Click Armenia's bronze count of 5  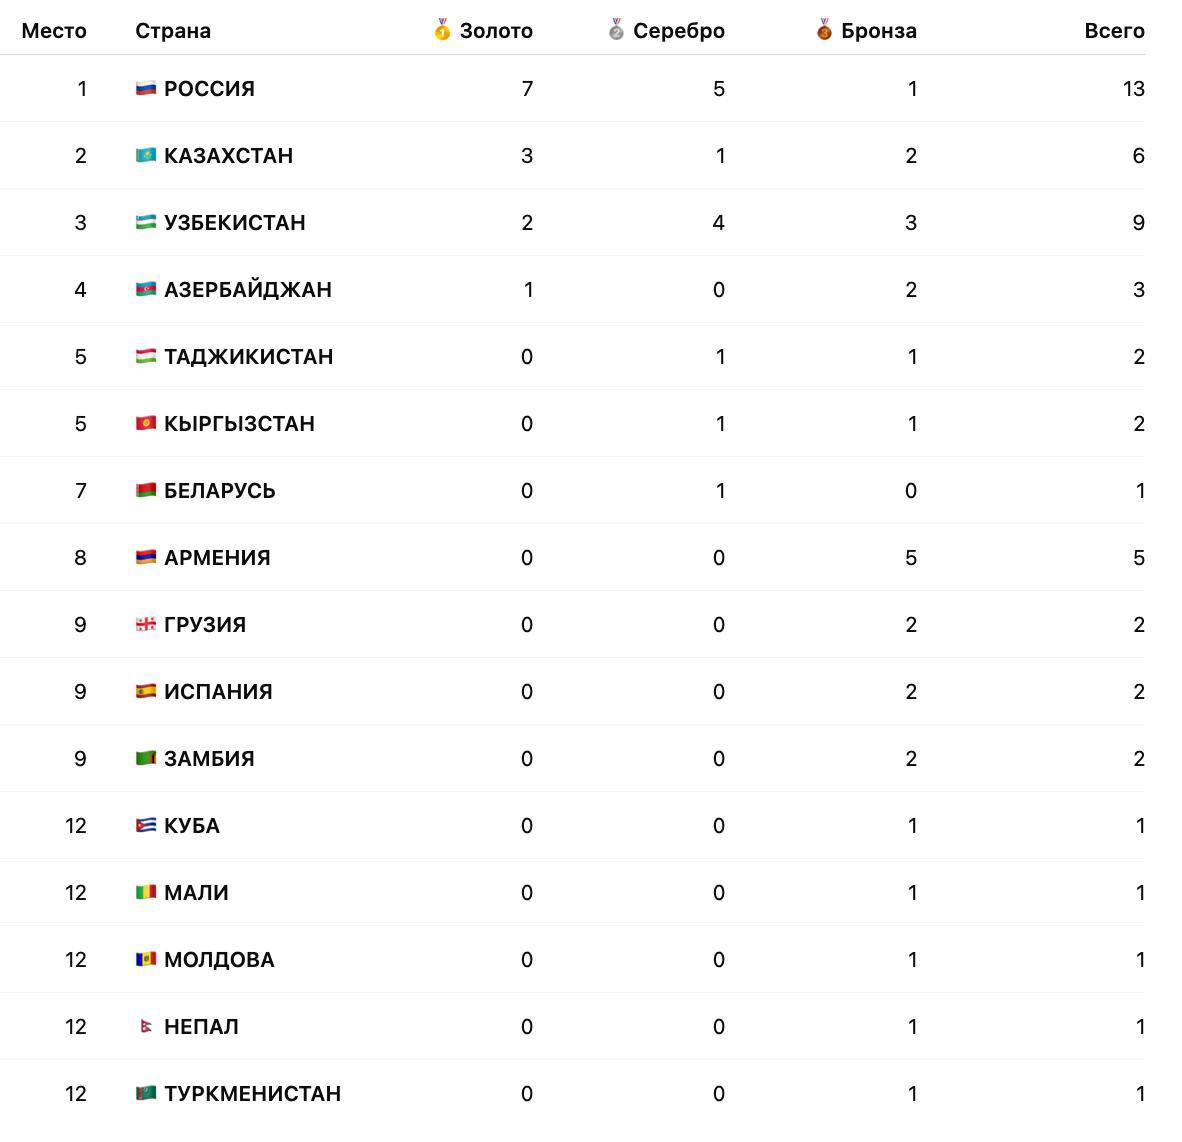pyautogui.click(x=910, y=558)
